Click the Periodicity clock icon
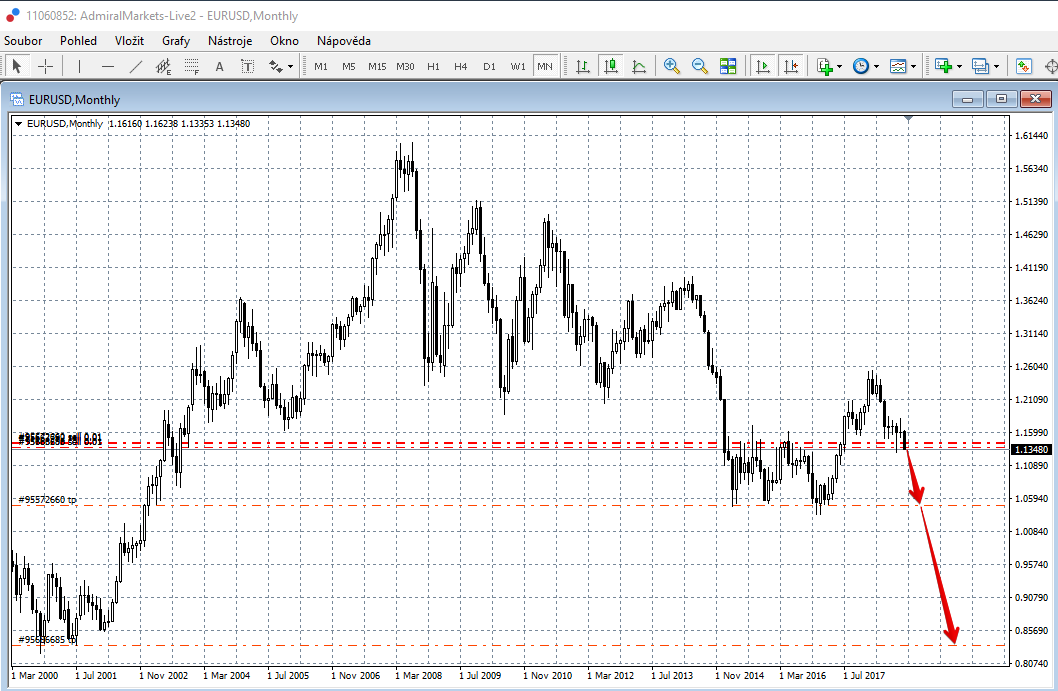 point(861,66)
